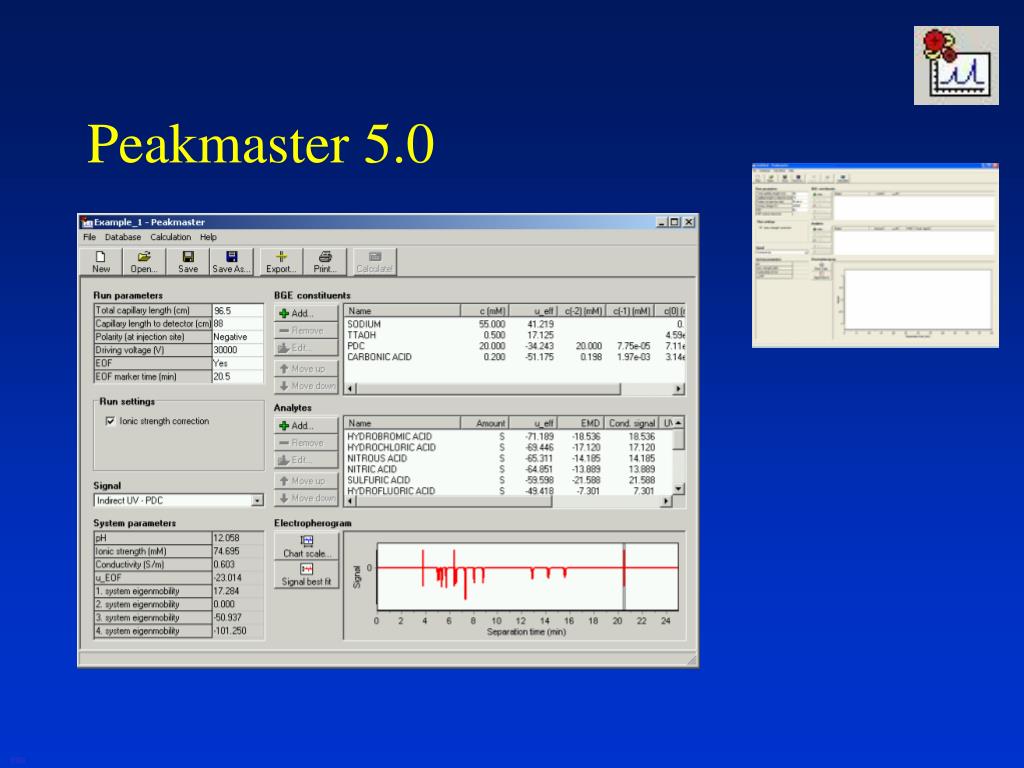1024x768 pixels.
Task: Open the Signal dropdown Indirect UV - PDC
Action: click(178, 500)
